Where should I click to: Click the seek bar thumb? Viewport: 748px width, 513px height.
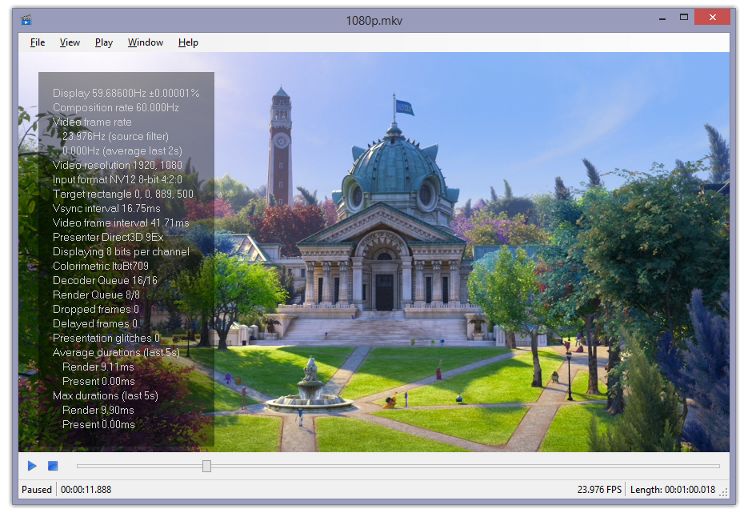click(206, 466)
